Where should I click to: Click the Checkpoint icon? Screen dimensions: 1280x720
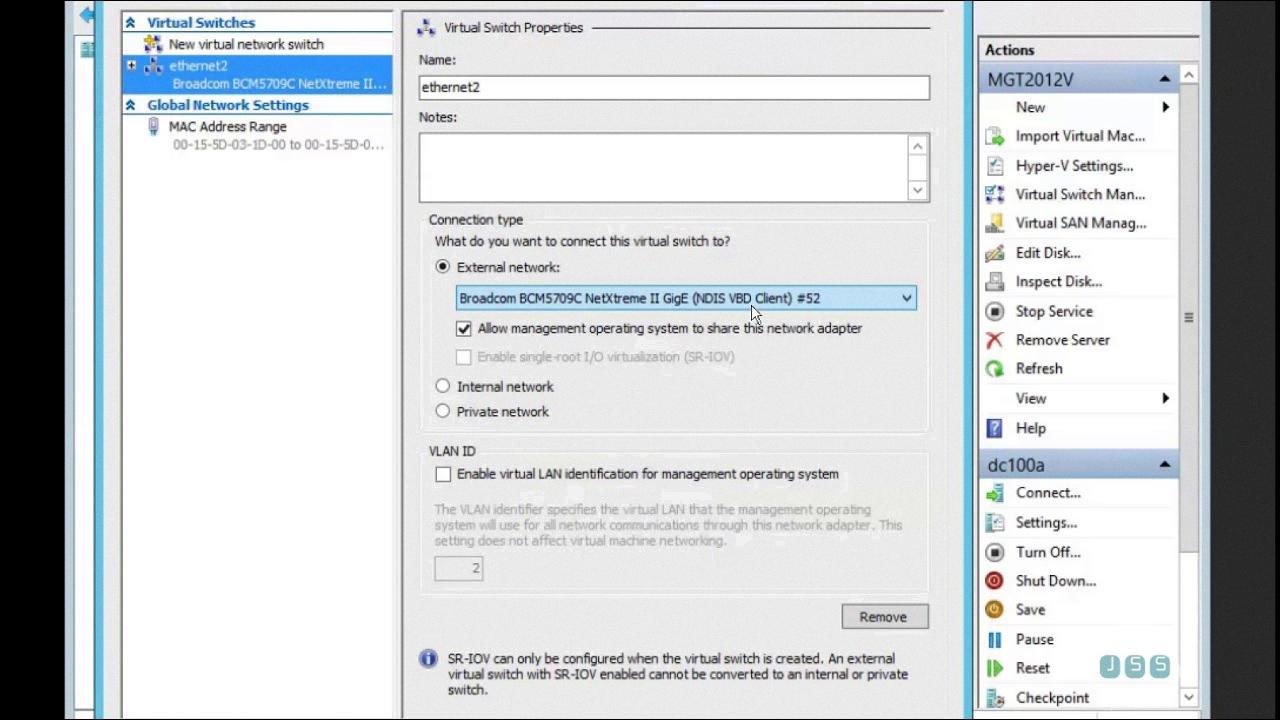[994, 698]
